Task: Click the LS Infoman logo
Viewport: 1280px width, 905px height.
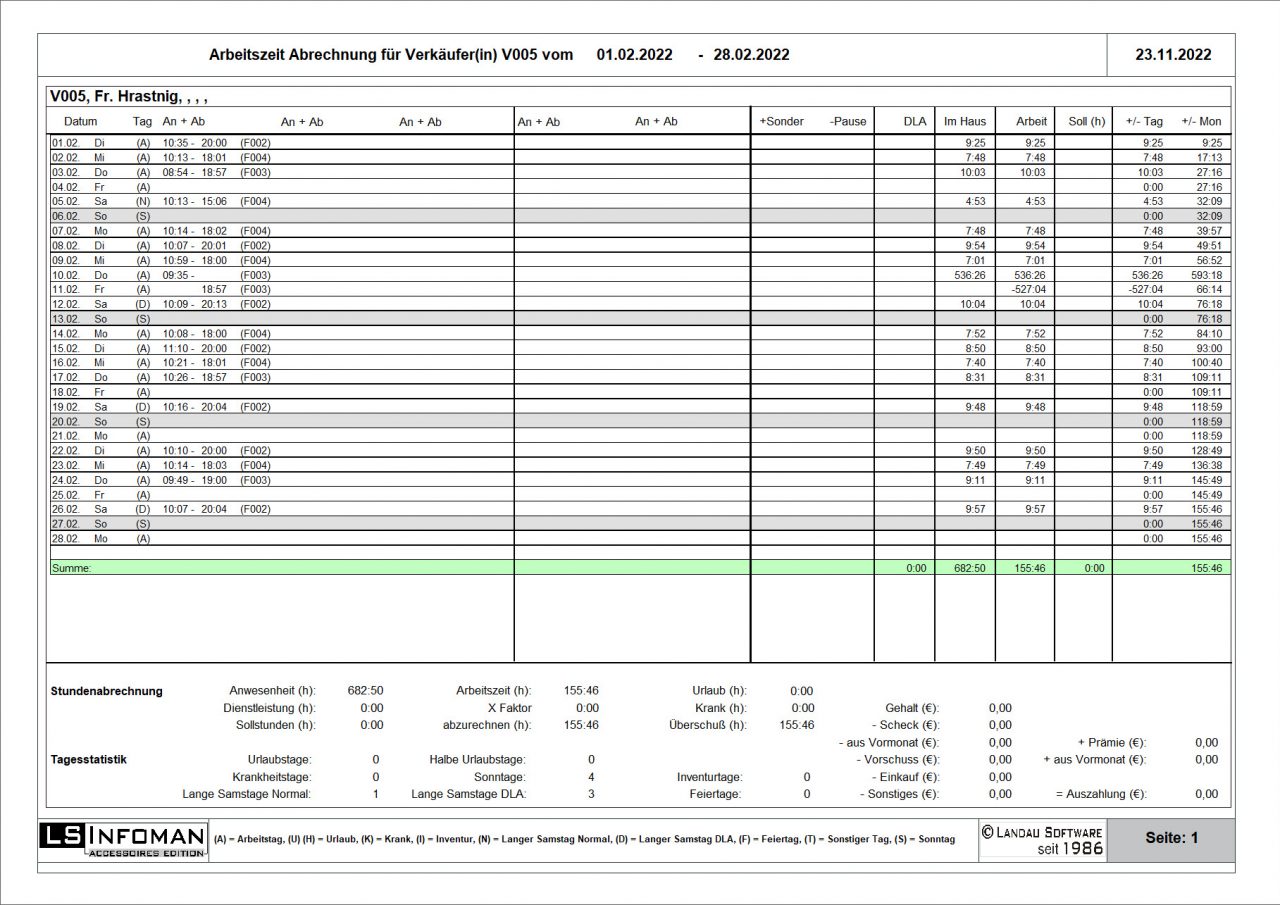Action: 124,840
